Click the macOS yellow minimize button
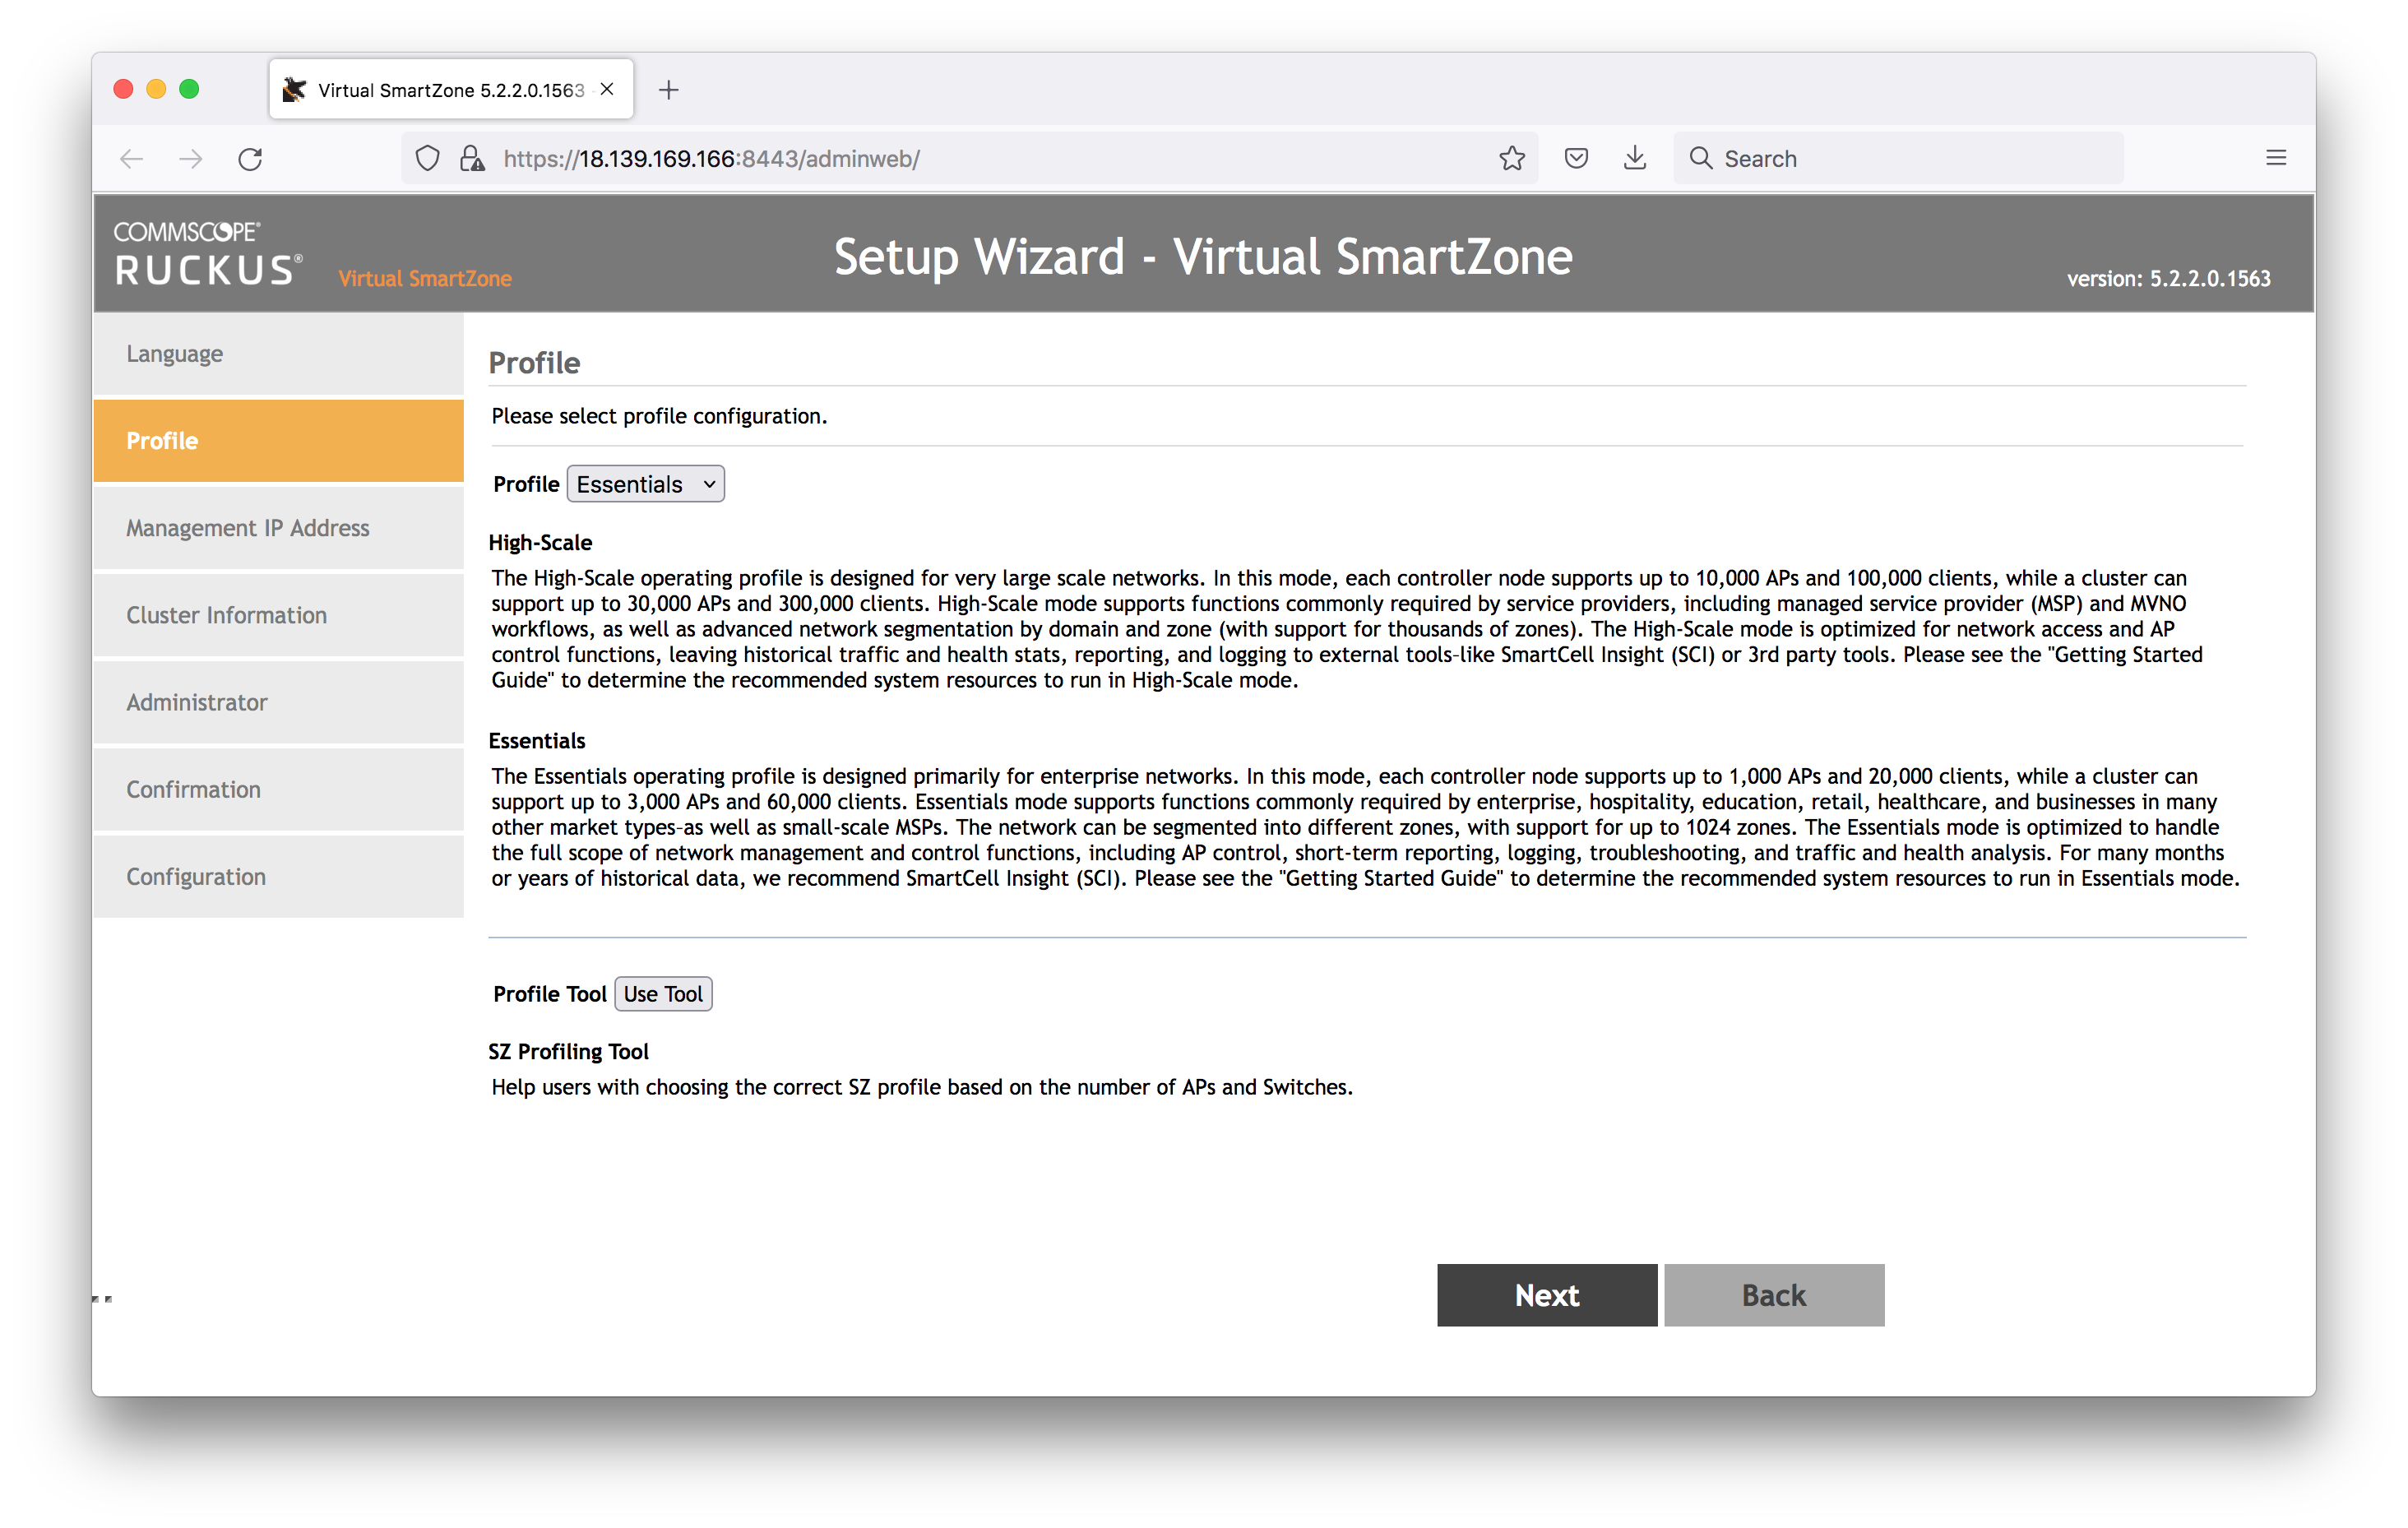Image resolution: width=2408 pixels, height=1528 pixels. (156, 89)
